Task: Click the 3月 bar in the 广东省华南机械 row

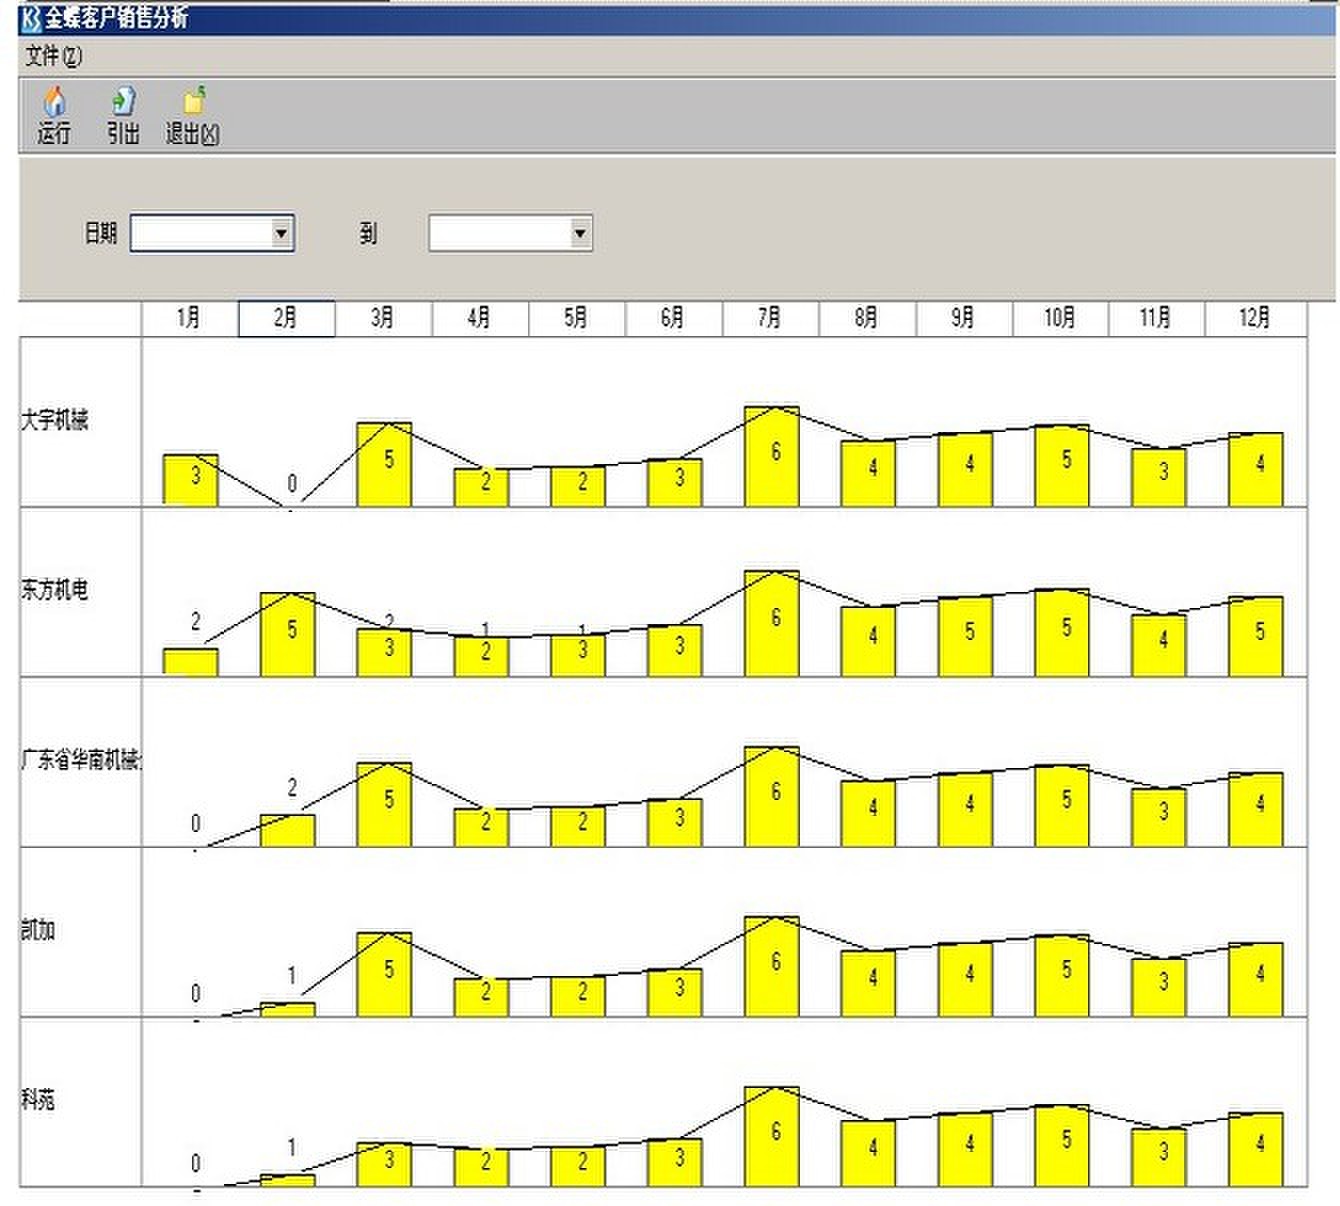Action: pos(384,804)
